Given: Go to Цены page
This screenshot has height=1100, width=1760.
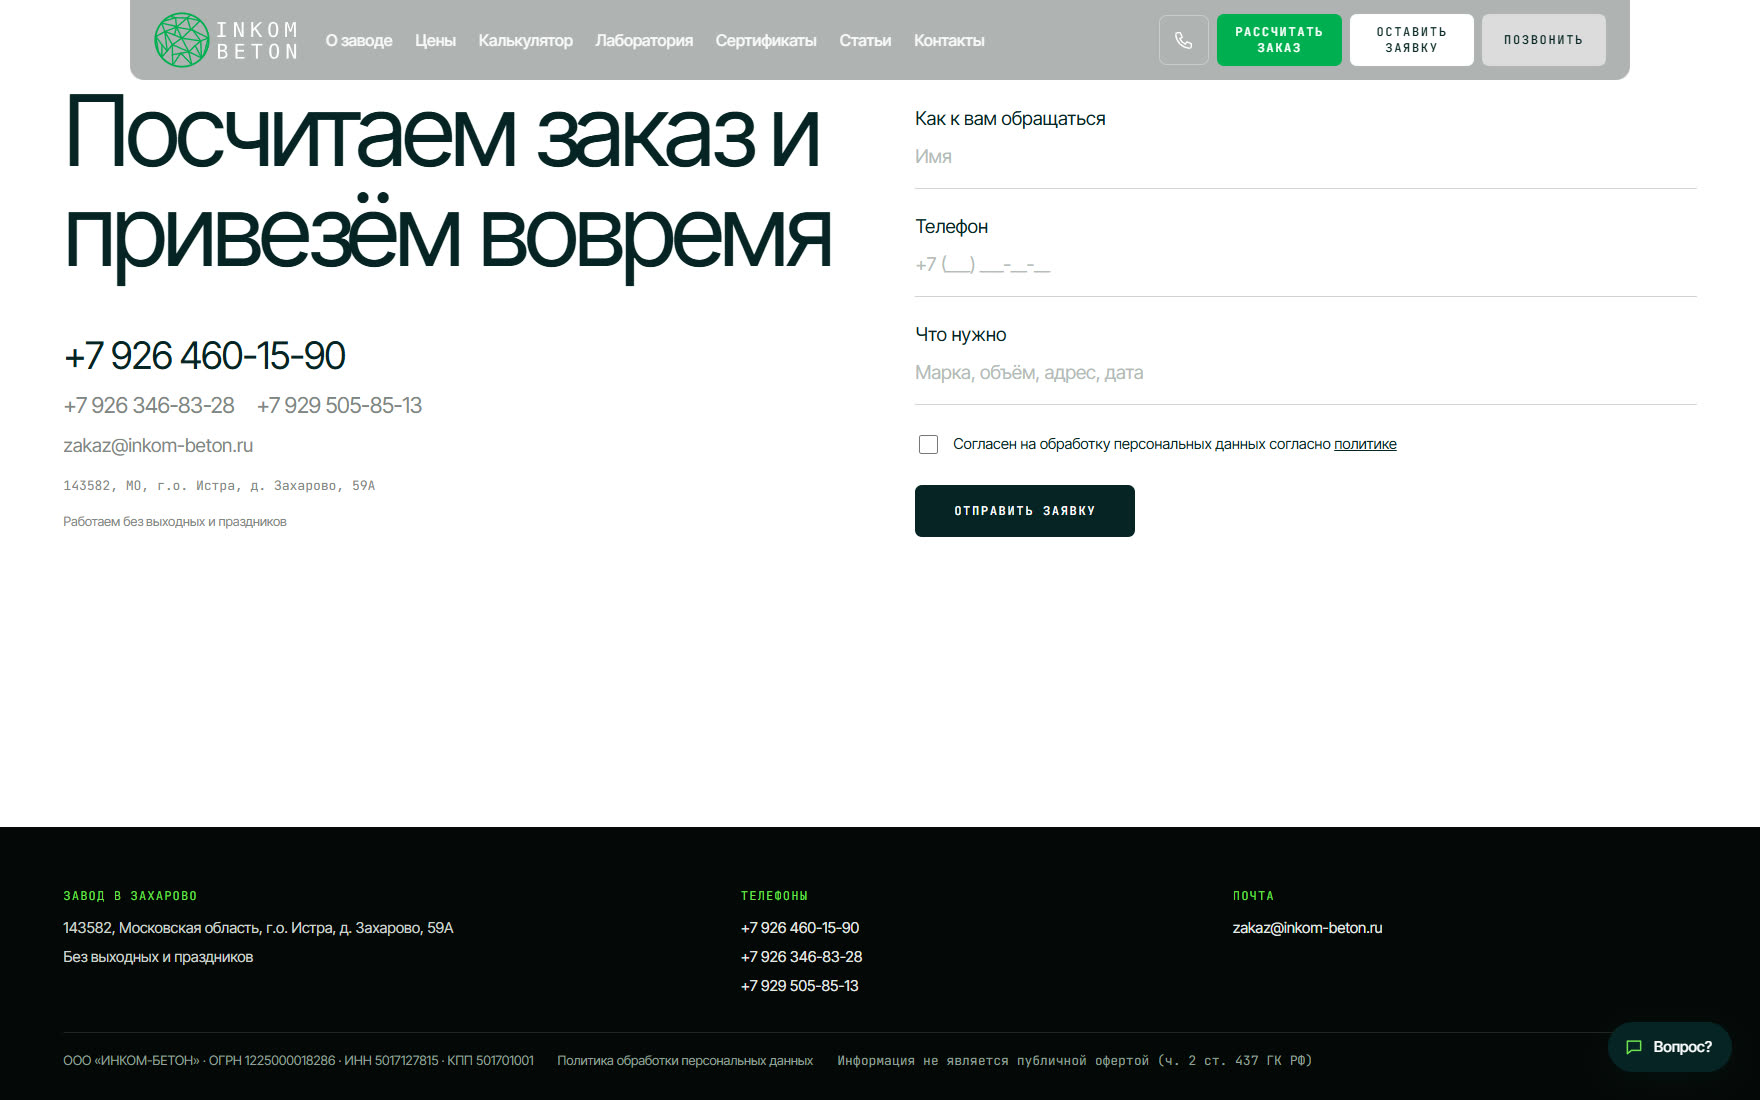Looking at the screenshot, I should tap(435, 41).
